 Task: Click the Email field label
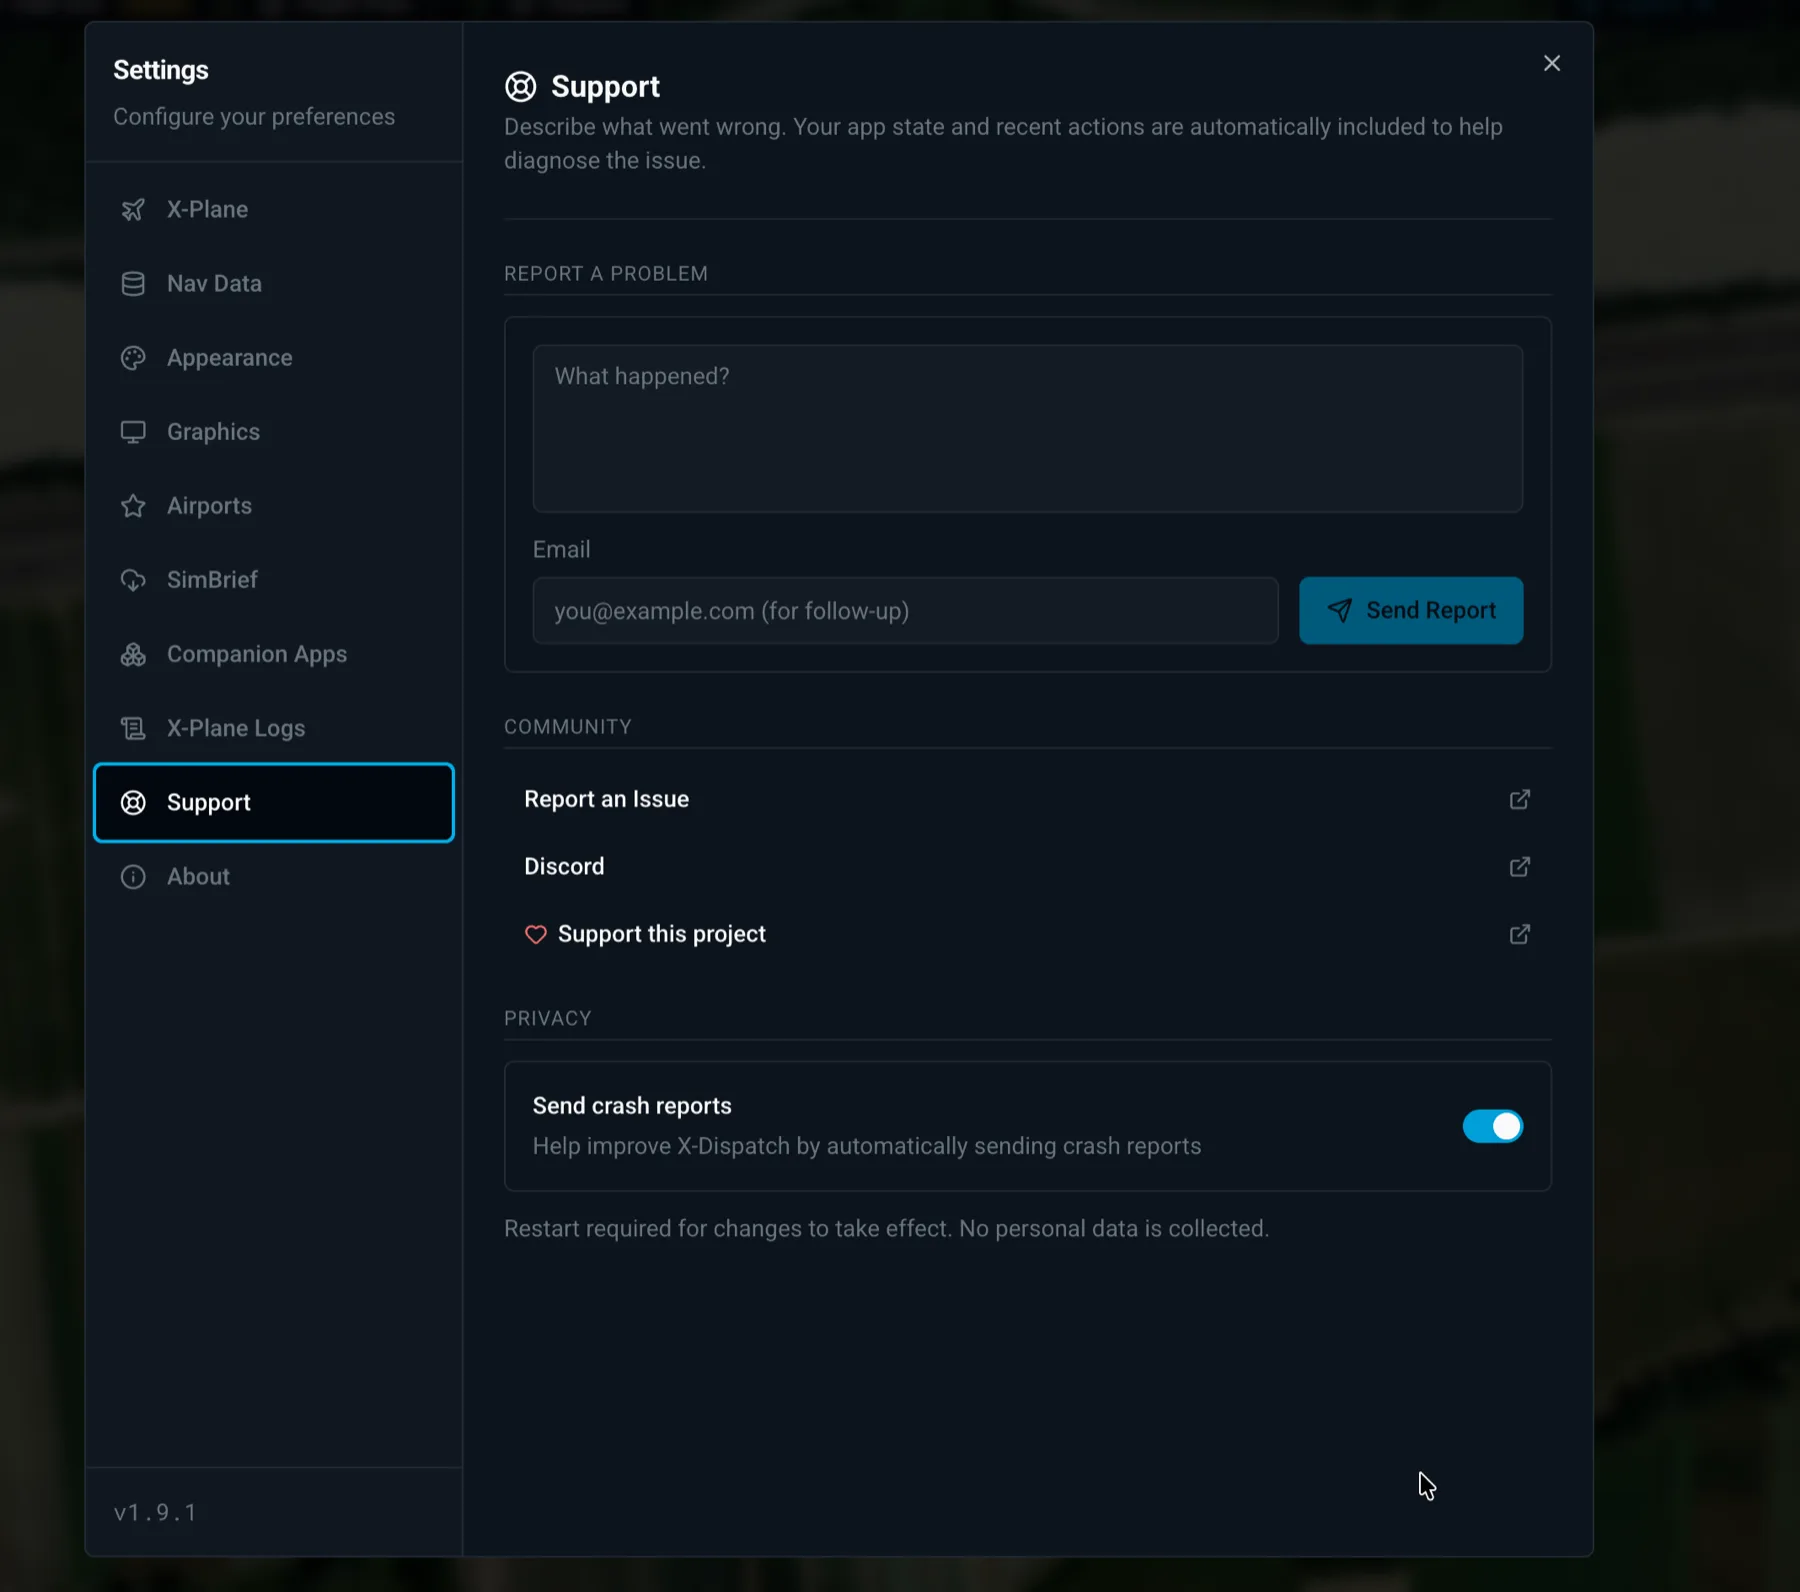561,549
